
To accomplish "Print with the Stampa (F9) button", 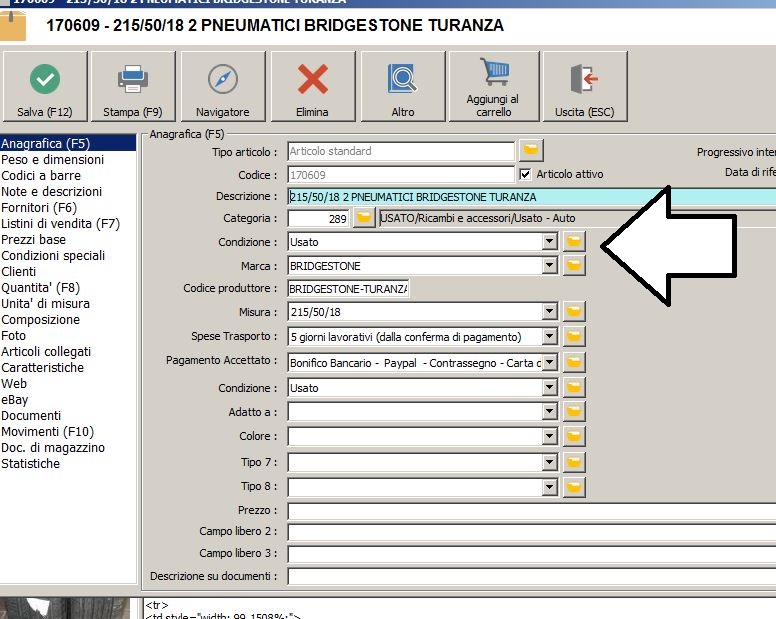I will pyautogui.click(x=133, y=86).
